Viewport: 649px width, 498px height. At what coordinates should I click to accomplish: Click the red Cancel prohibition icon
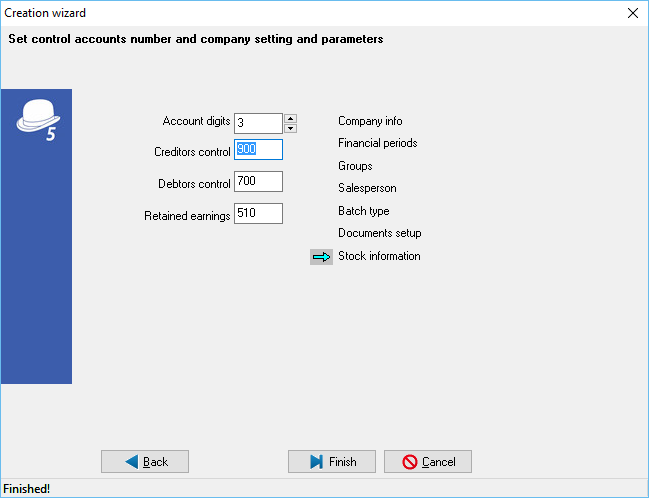(410, 462)
